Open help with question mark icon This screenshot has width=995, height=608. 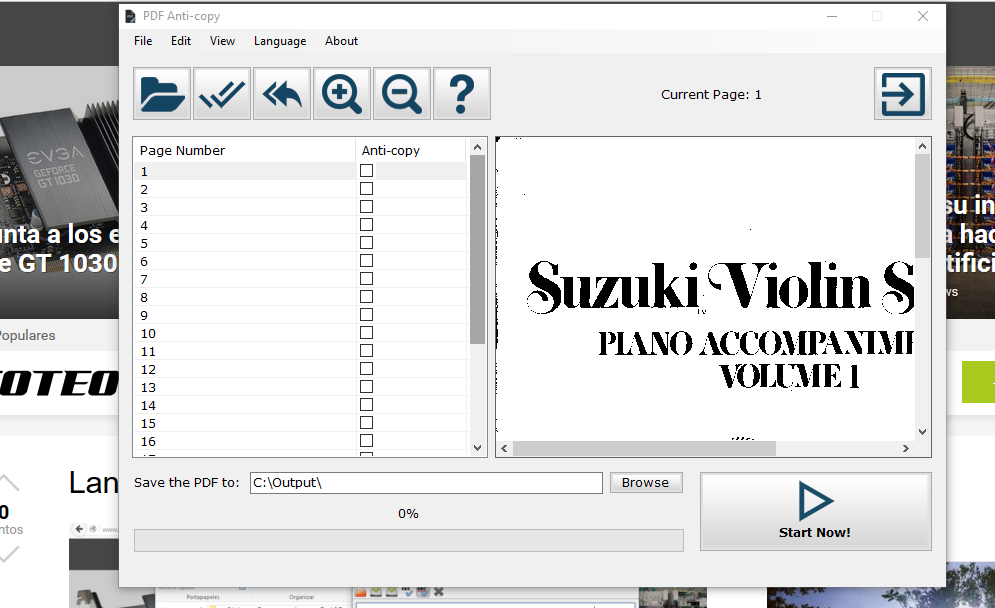(x=461, y=94)
